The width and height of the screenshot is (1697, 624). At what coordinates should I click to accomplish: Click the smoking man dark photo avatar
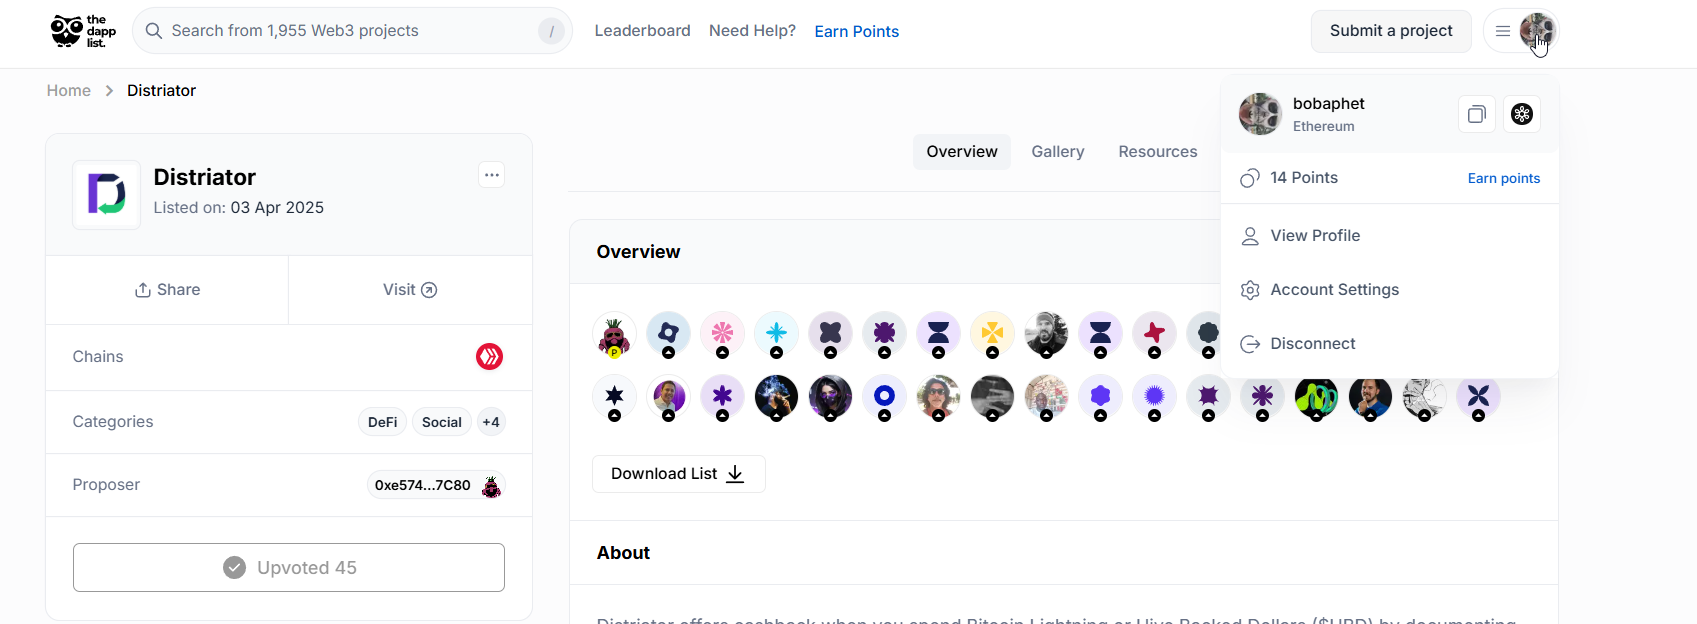776,397
